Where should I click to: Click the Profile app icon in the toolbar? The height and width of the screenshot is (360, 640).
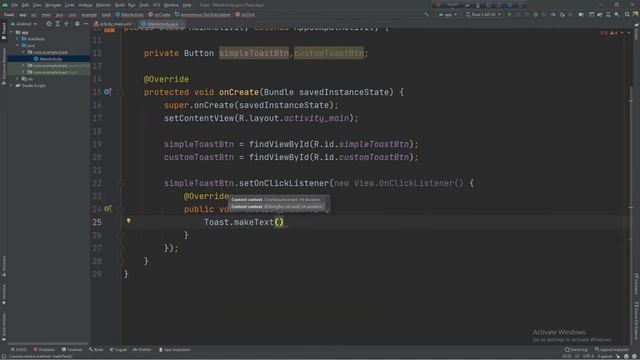coord(553,14)
